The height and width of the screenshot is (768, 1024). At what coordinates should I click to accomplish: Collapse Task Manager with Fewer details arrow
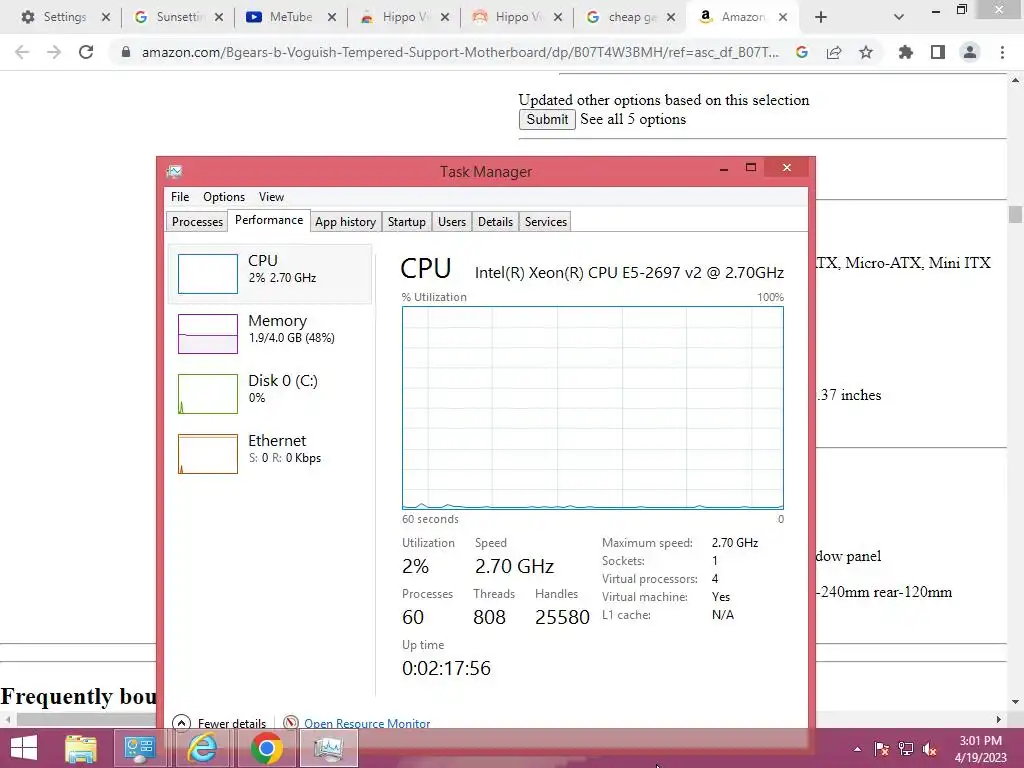tap(182, 722)
